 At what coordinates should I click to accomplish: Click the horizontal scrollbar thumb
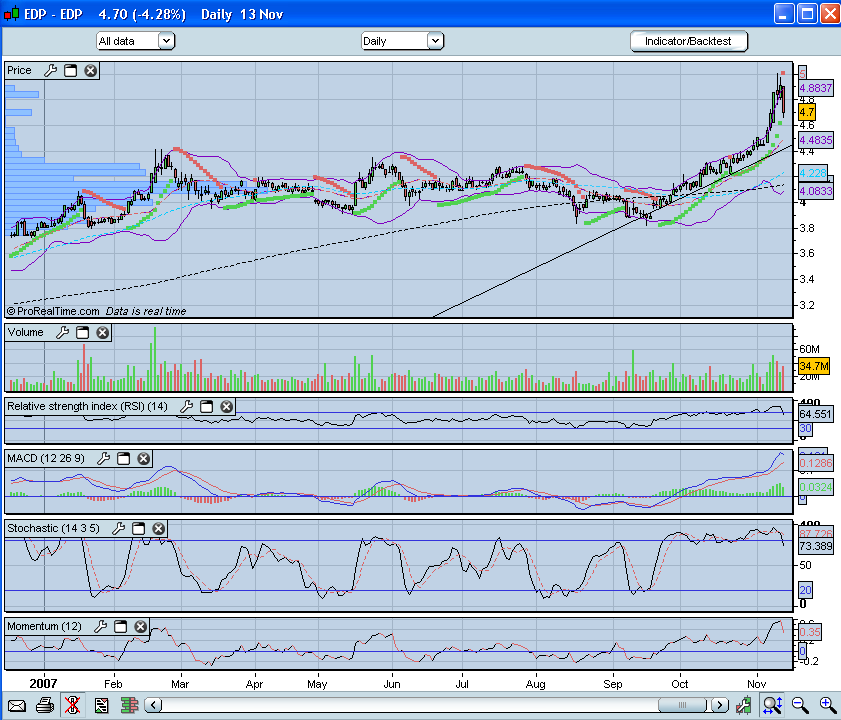pos(682,705)
